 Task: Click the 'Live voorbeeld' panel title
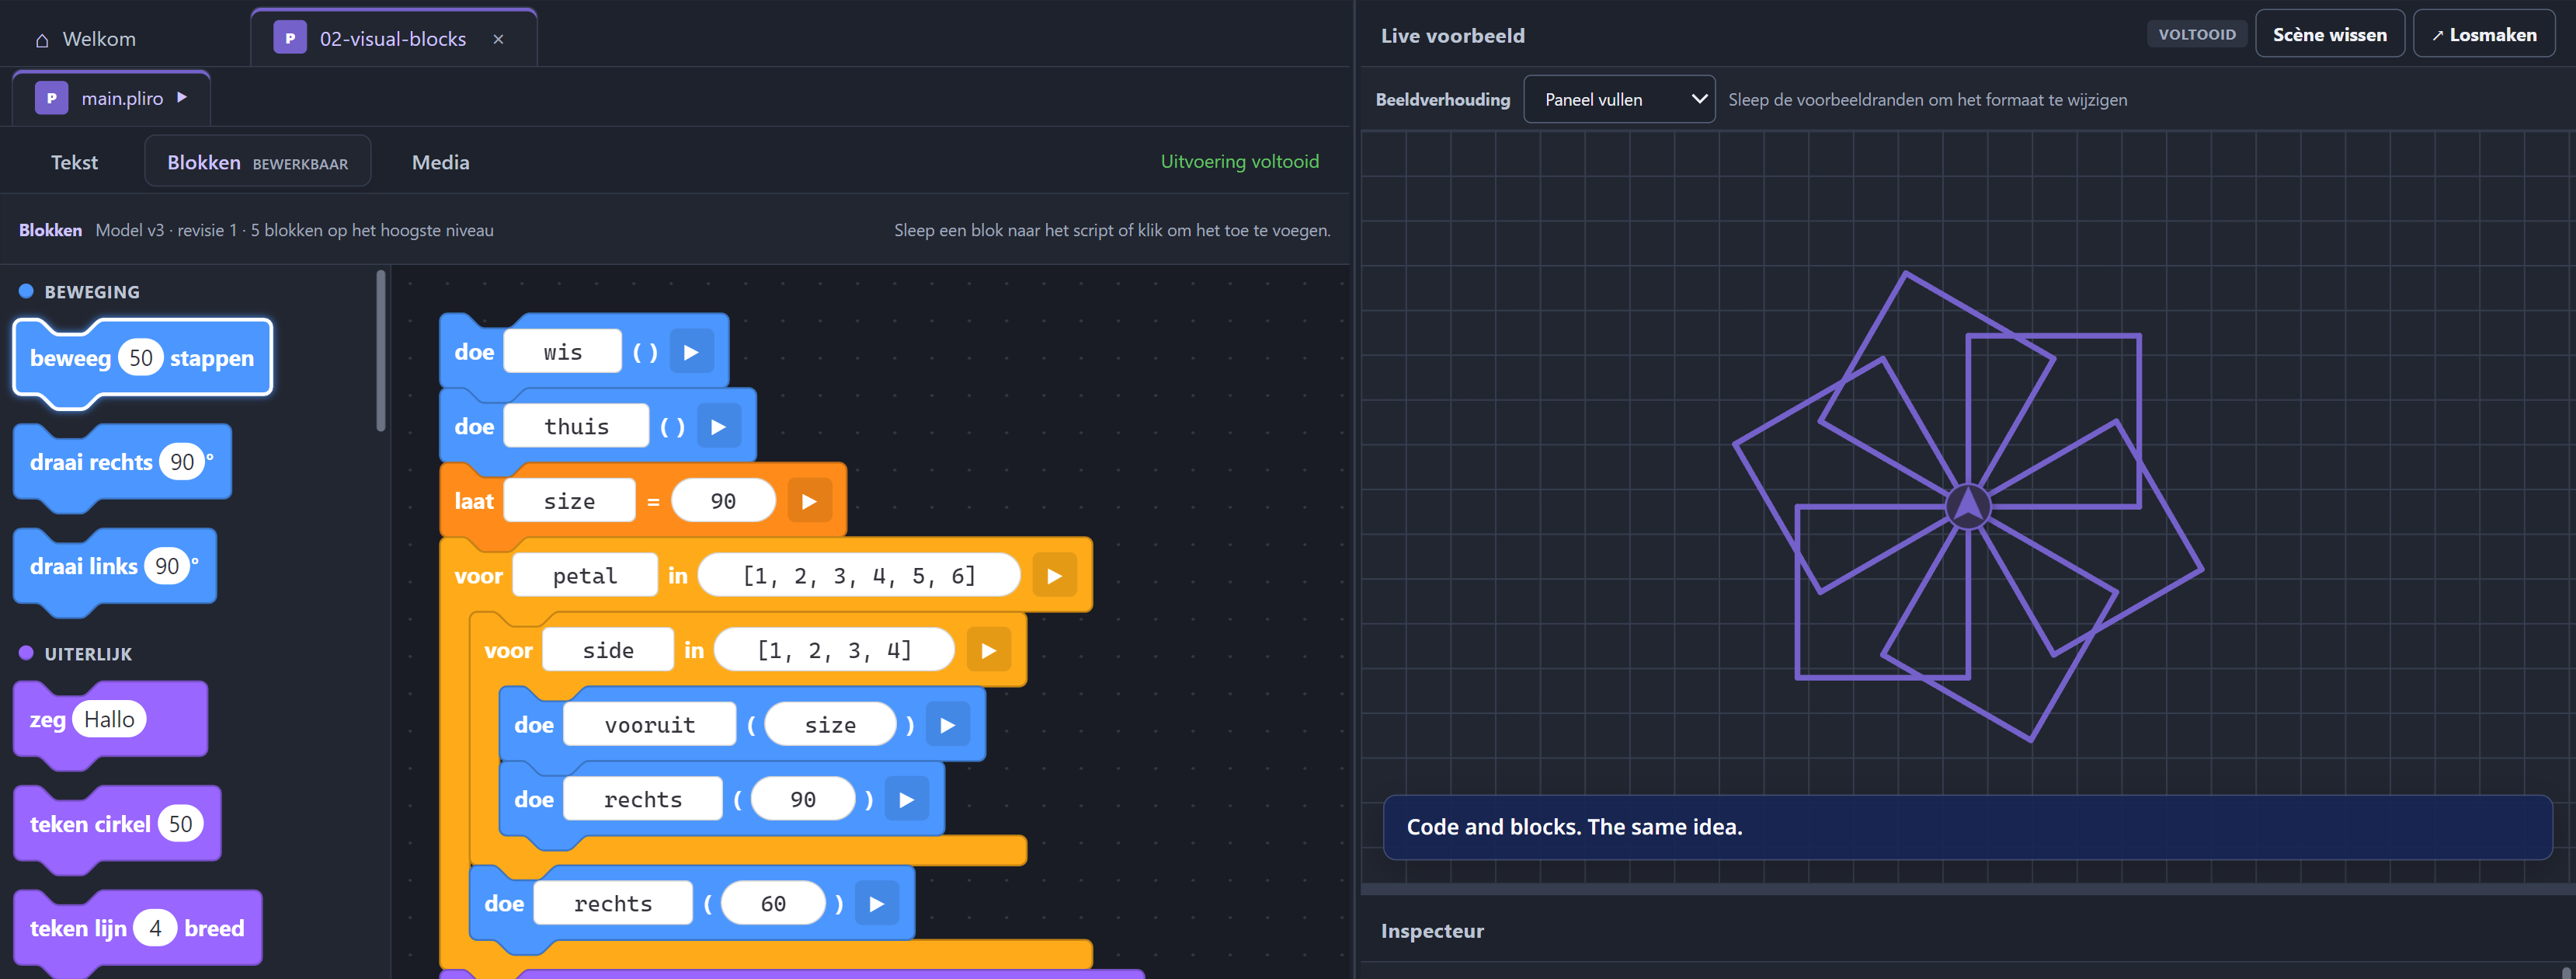(1452, 36)
